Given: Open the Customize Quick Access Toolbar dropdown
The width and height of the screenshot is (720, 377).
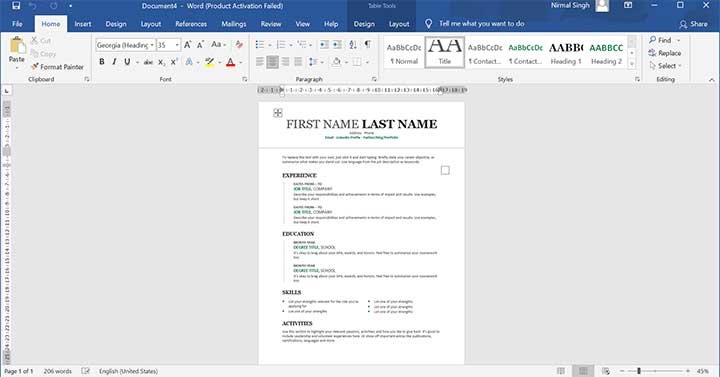Looking at the screenshot, I should coord(70,6).
